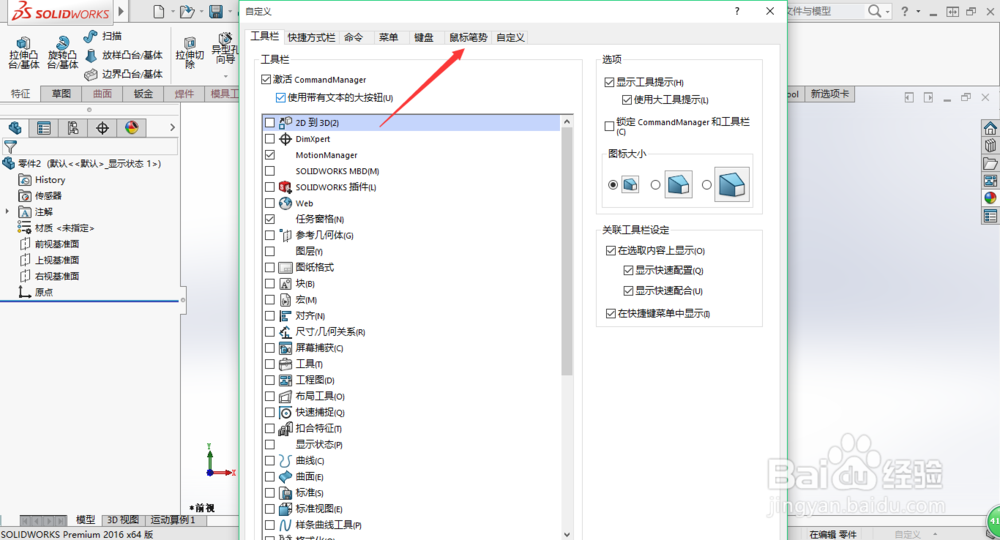Open the DisplayManager color ball tab

(x=131, y=128)
